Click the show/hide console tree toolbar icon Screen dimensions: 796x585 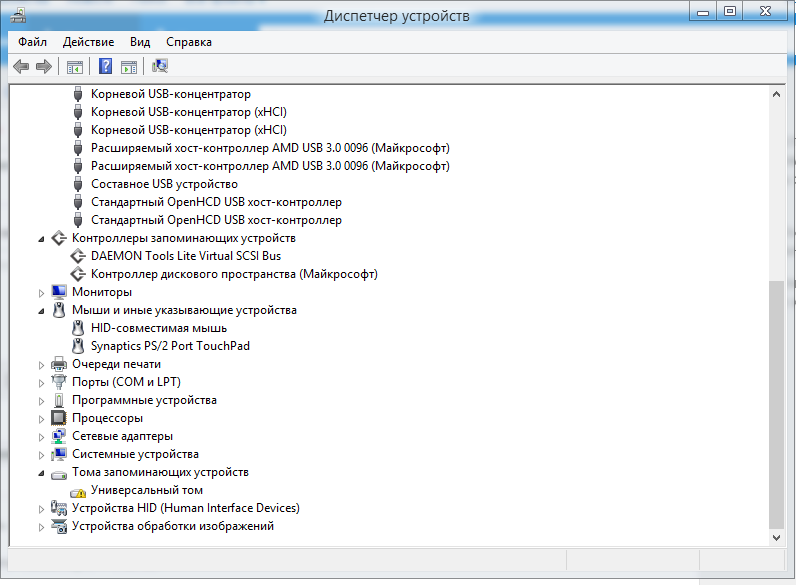(x=75, y=67)
